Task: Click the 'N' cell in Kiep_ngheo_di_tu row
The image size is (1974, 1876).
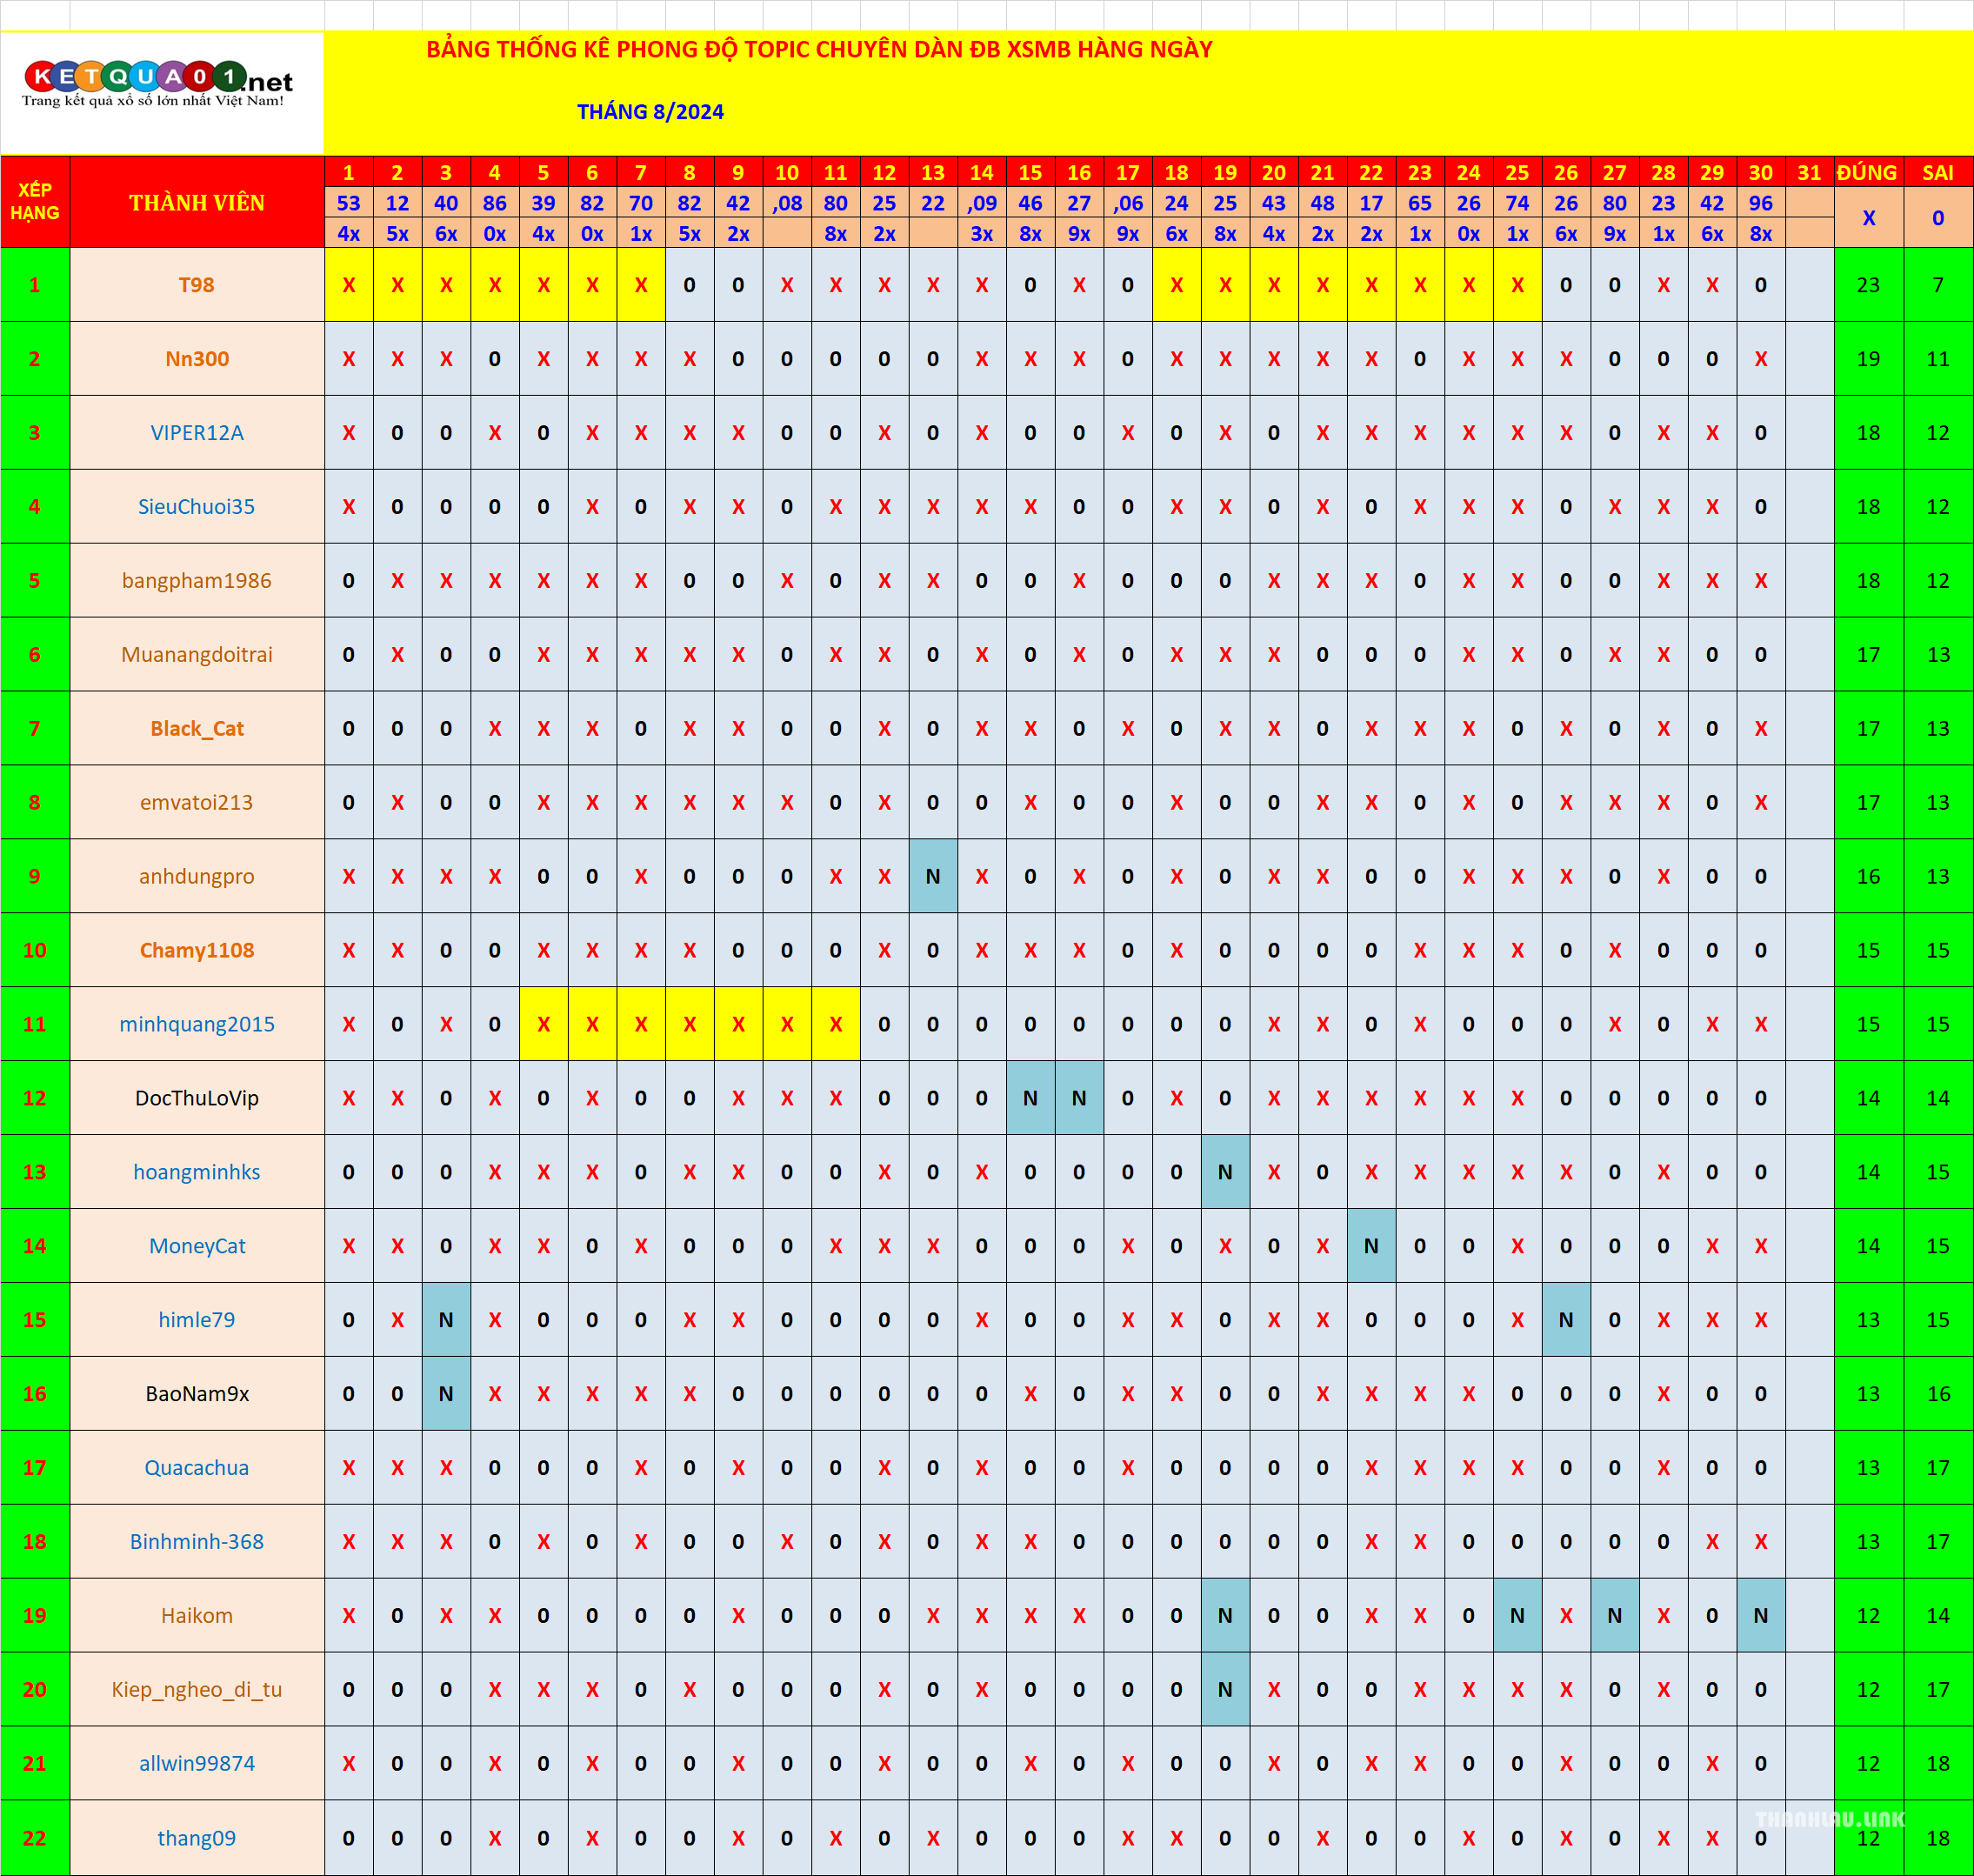Action: 1225,1690
